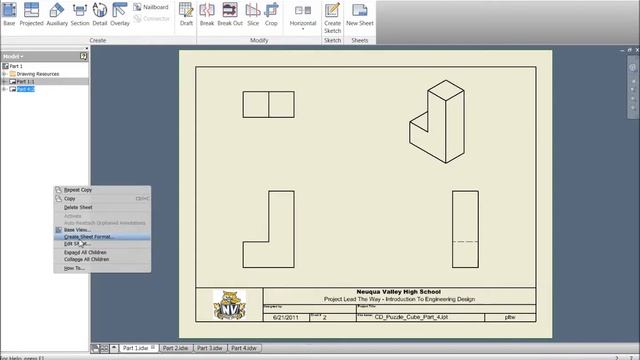This screenshot has width=640, height=360.
Task: Switch to the Part 3.idw tab
Action: (x=210, y=348)
